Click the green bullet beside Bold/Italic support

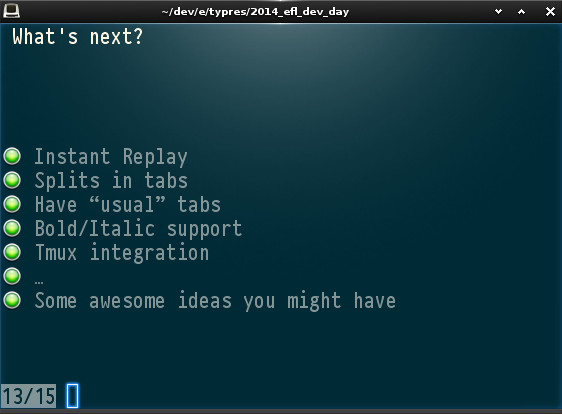click(12, 228)
